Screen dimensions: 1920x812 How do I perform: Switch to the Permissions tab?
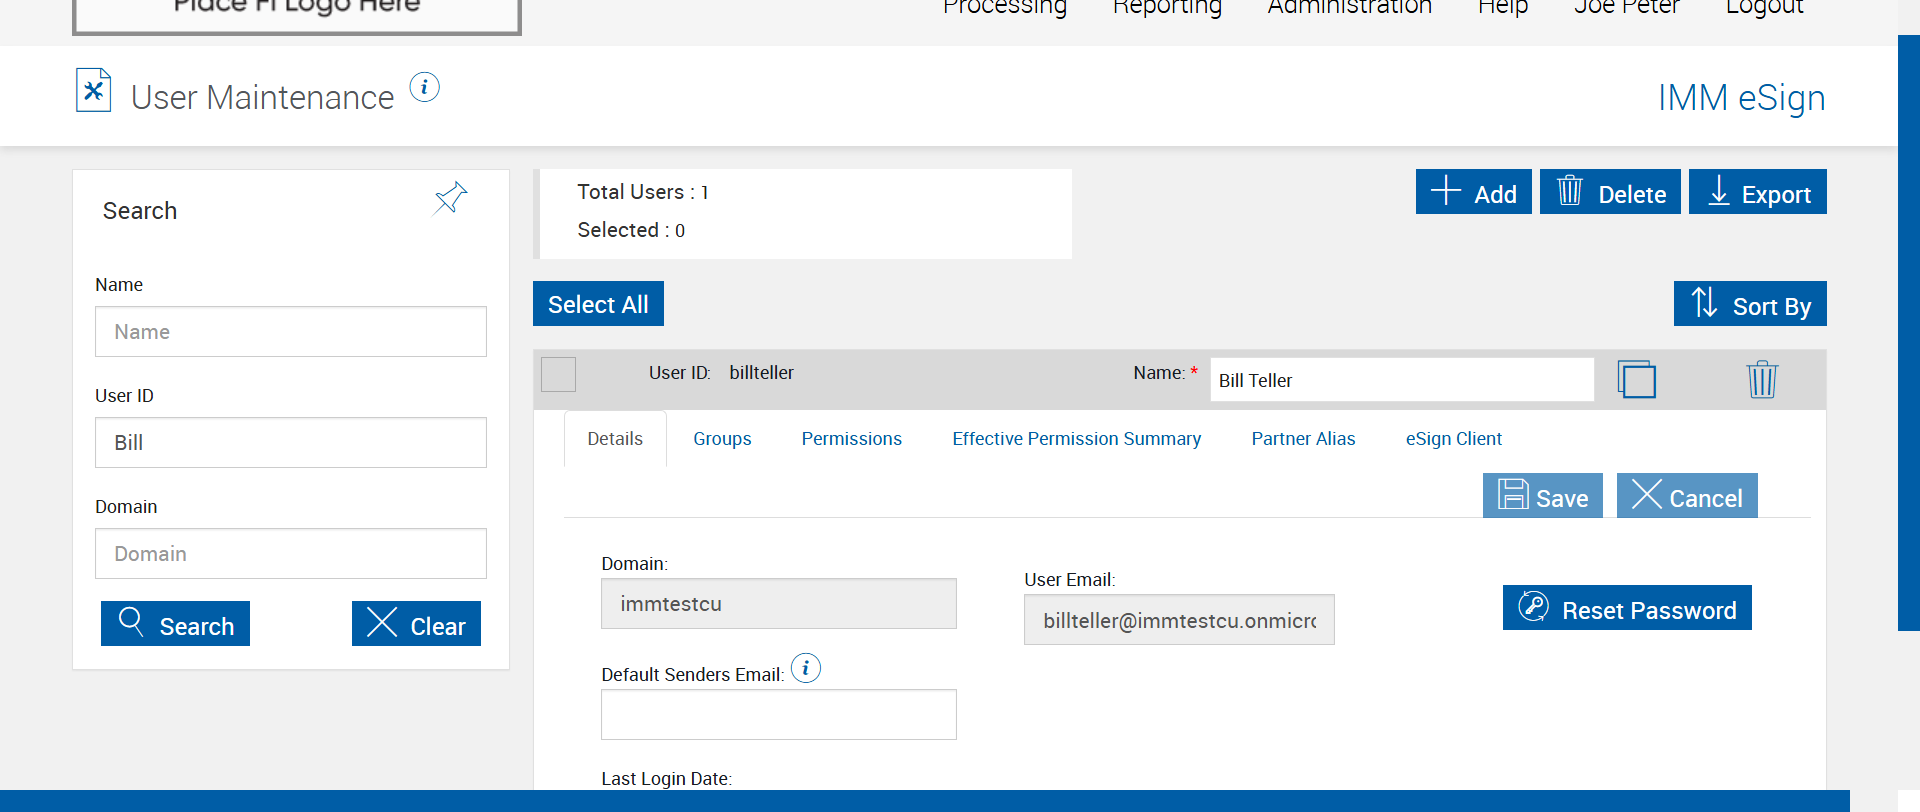tap(851, 439)
